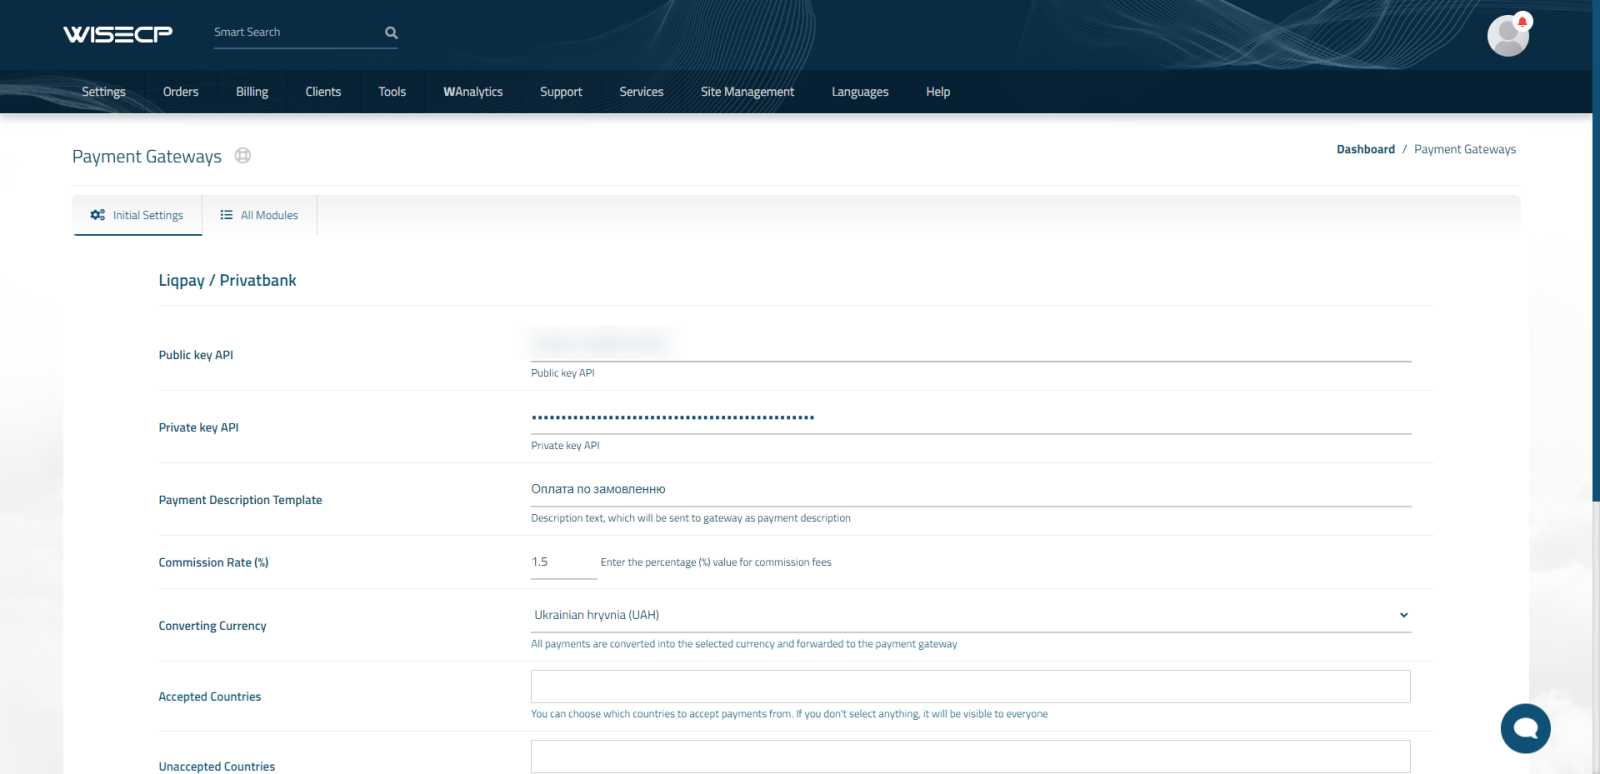This screenshot has height=774, width=1600.
Task: Click the 'Commission Rate (%)' label
Action: (x=214, y=563)
